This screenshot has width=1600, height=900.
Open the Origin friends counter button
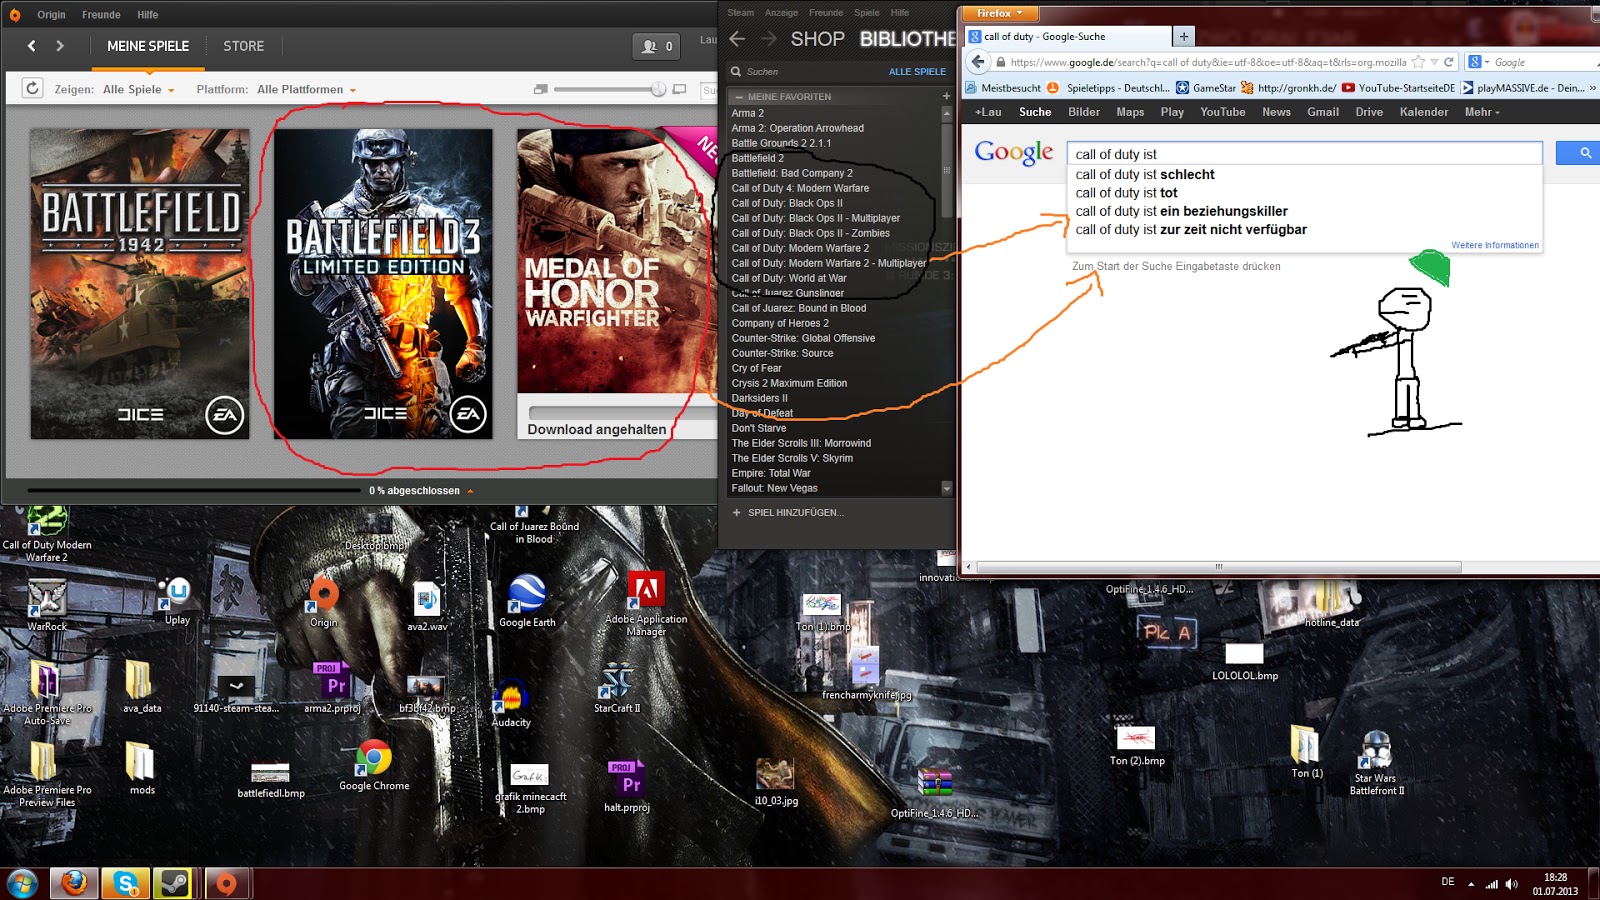[x=657, y=46]
